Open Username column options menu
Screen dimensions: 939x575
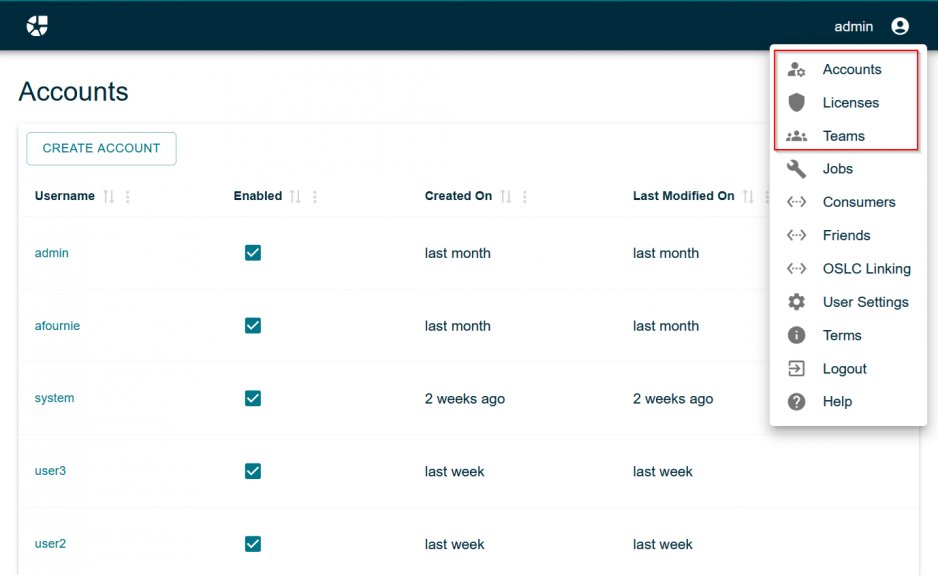tap(127, 197)
